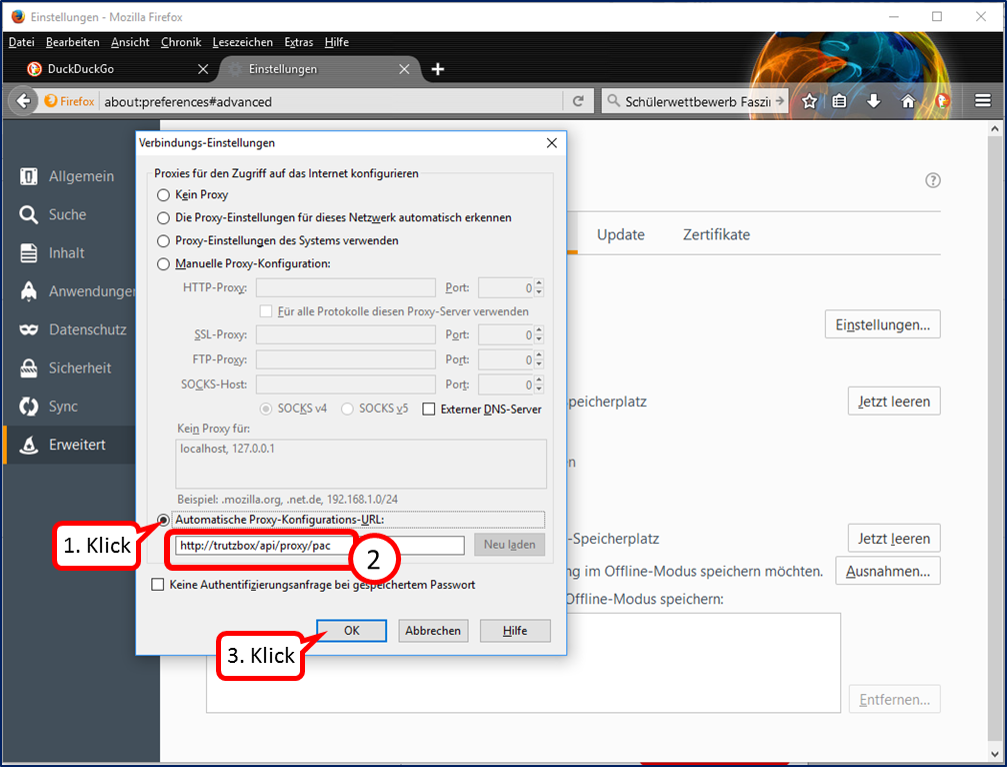Image resolution: width=1007 pixels, height=767 pixels.
Task: Enable Externer DNS-Server checkbox
Action: pyautogui.click(x=428, y=409)
